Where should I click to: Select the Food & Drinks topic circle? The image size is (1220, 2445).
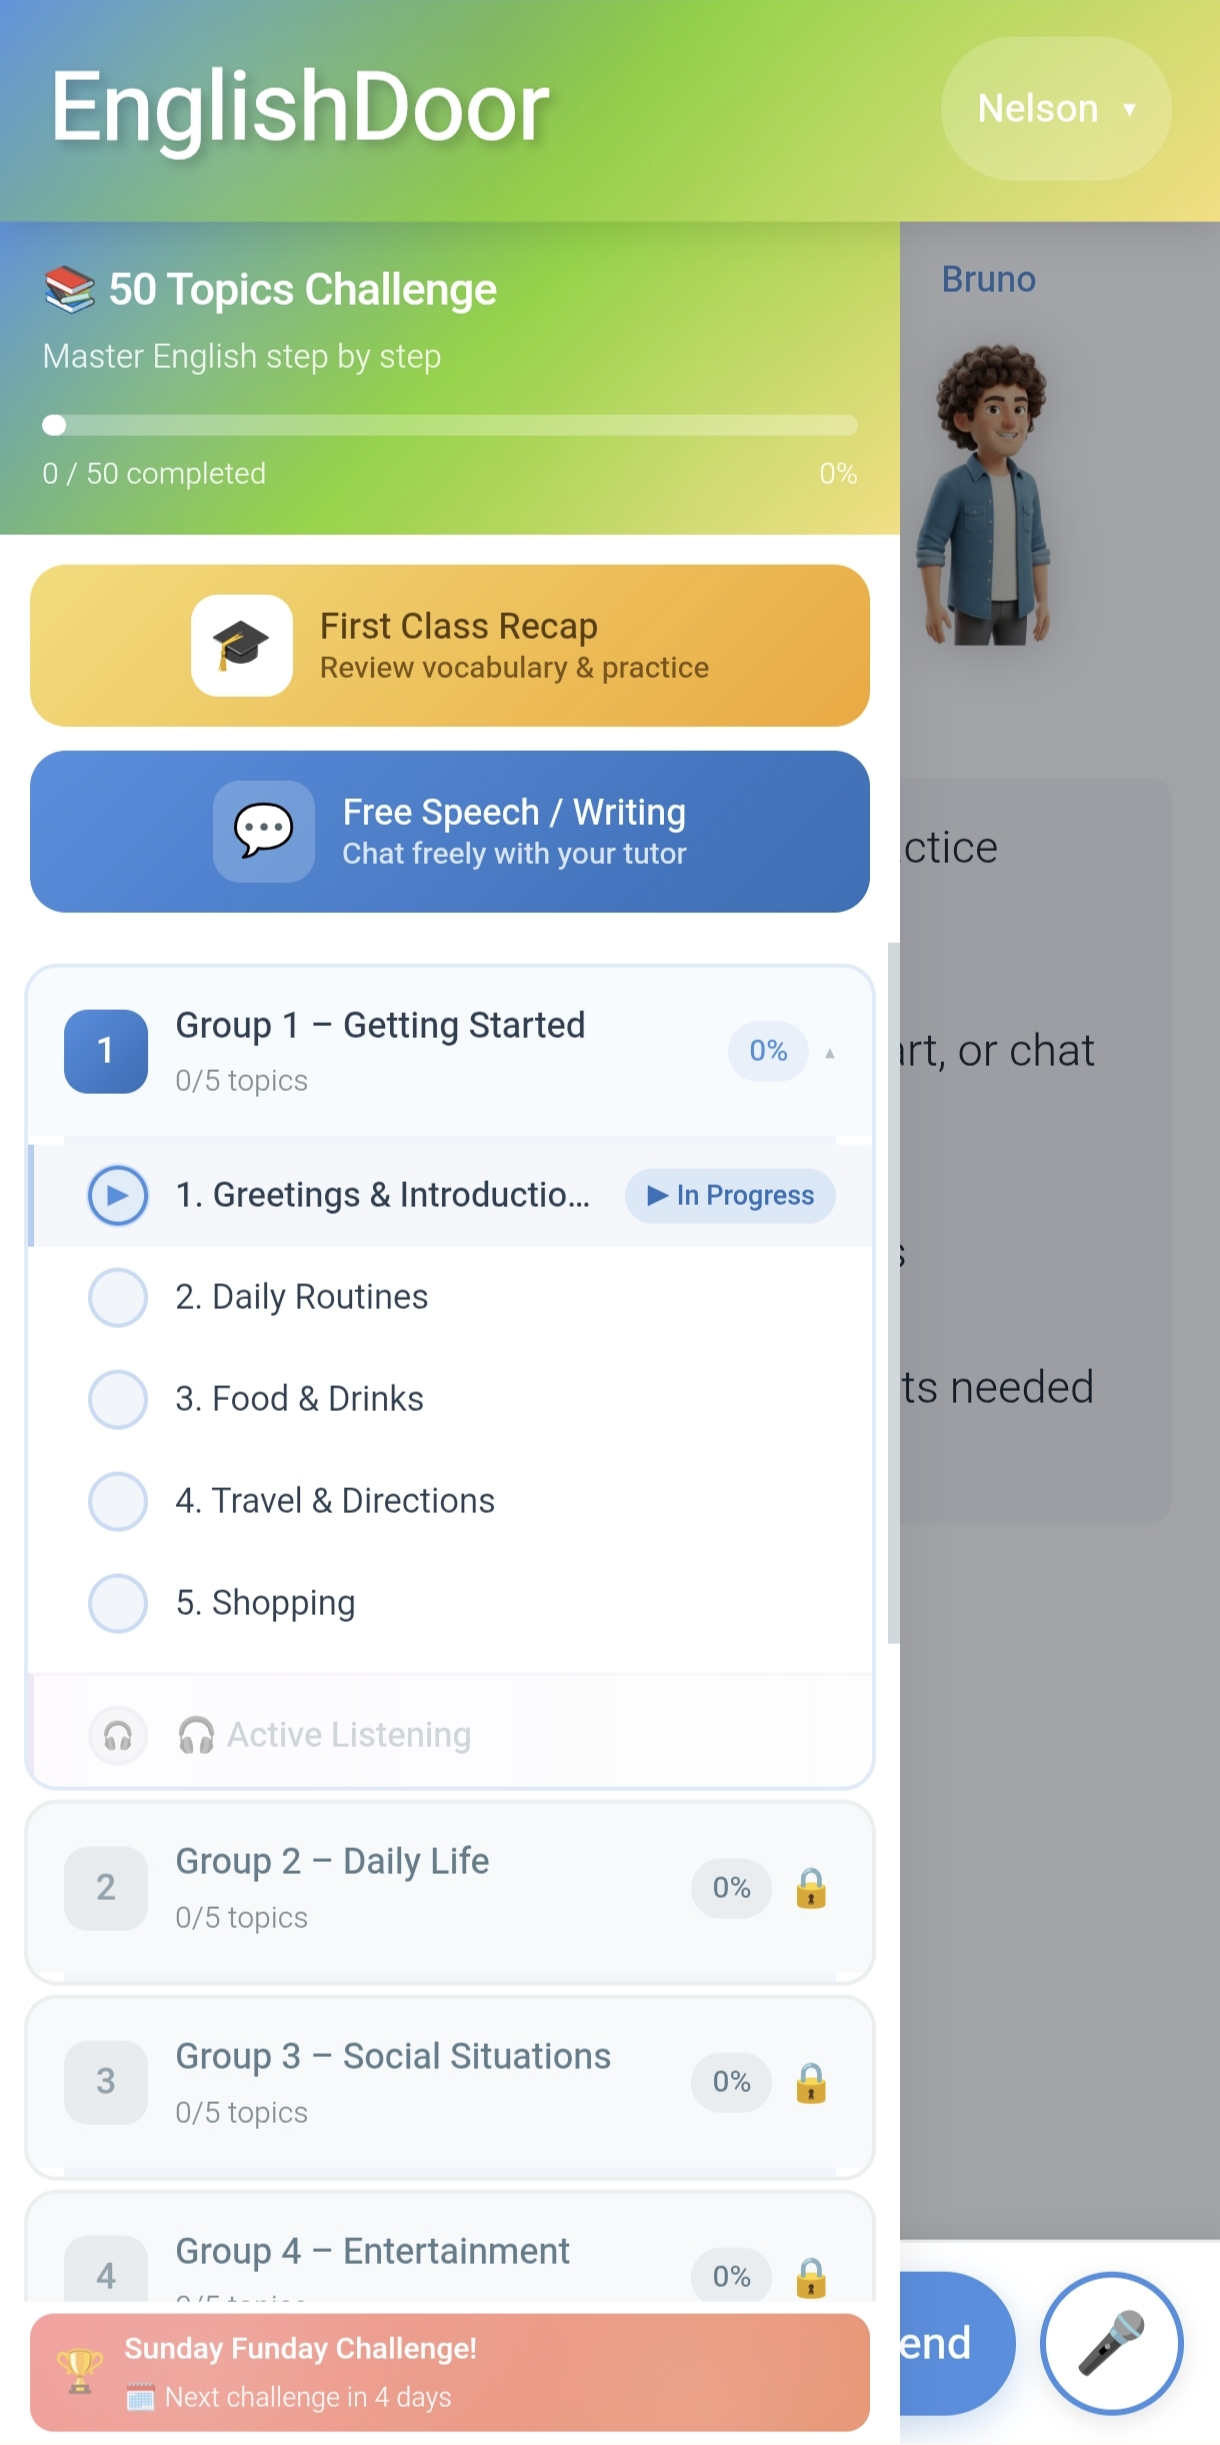coord(118,1399)
